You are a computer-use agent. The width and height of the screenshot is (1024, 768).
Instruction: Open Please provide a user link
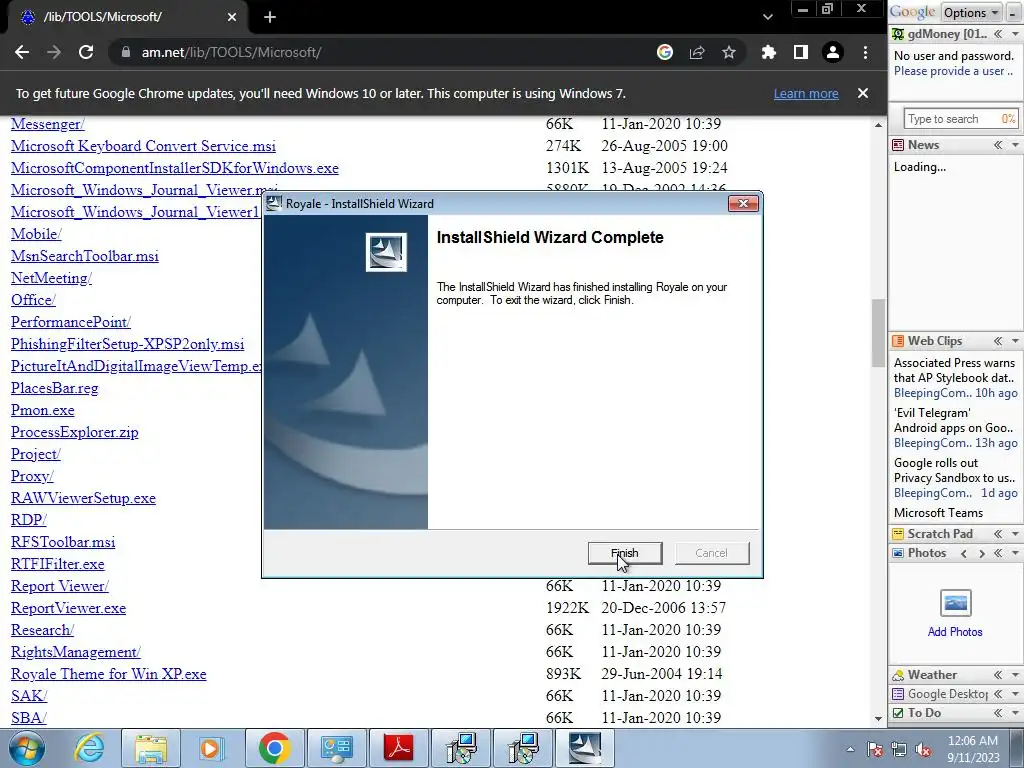(x=953, y=71)
